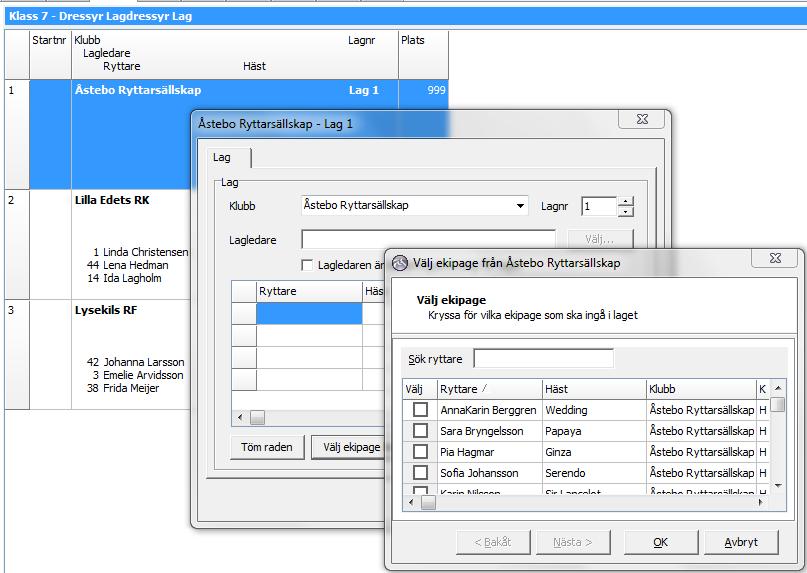Viewport: 807px width, 573px height.
Task: Open the Klubb dropdown in Lag dialog
Action: pyautogui.click(x=520, y=206)
